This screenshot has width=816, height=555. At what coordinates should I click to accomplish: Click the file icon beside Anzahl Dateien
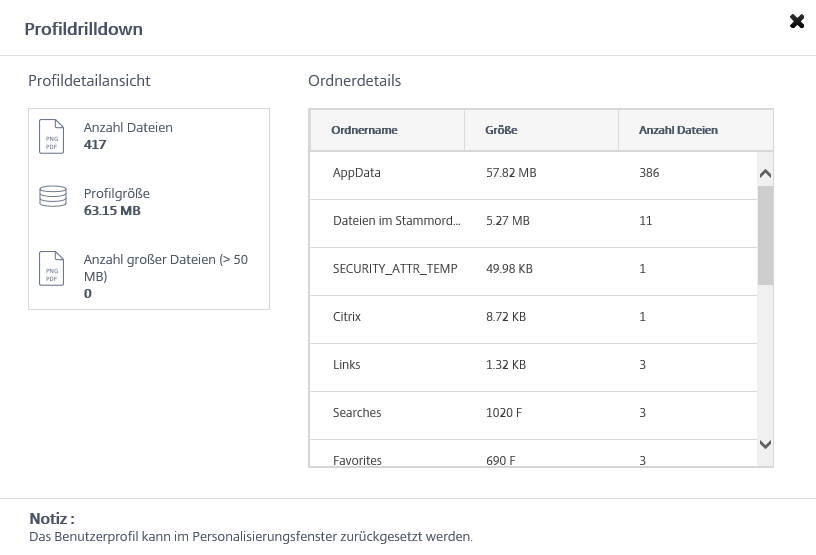pos(51,136)
